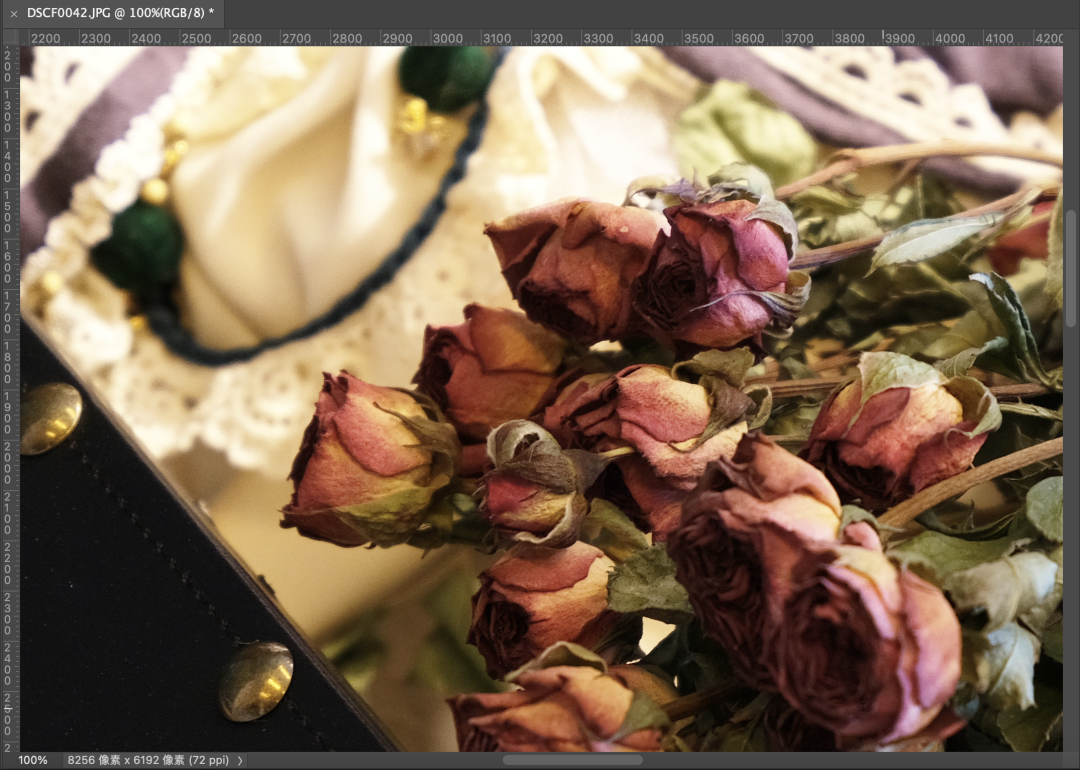
Task: Expand the status bar info arrow
Action: [x=240, y=760]
